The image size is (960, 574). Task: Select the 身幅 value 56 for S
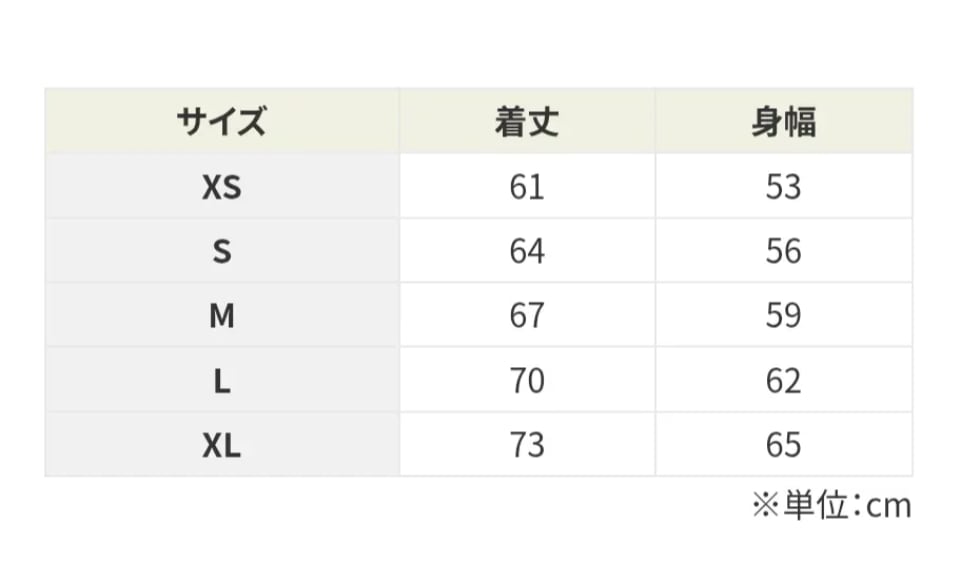pyautogui.click(x=783, y=251)
